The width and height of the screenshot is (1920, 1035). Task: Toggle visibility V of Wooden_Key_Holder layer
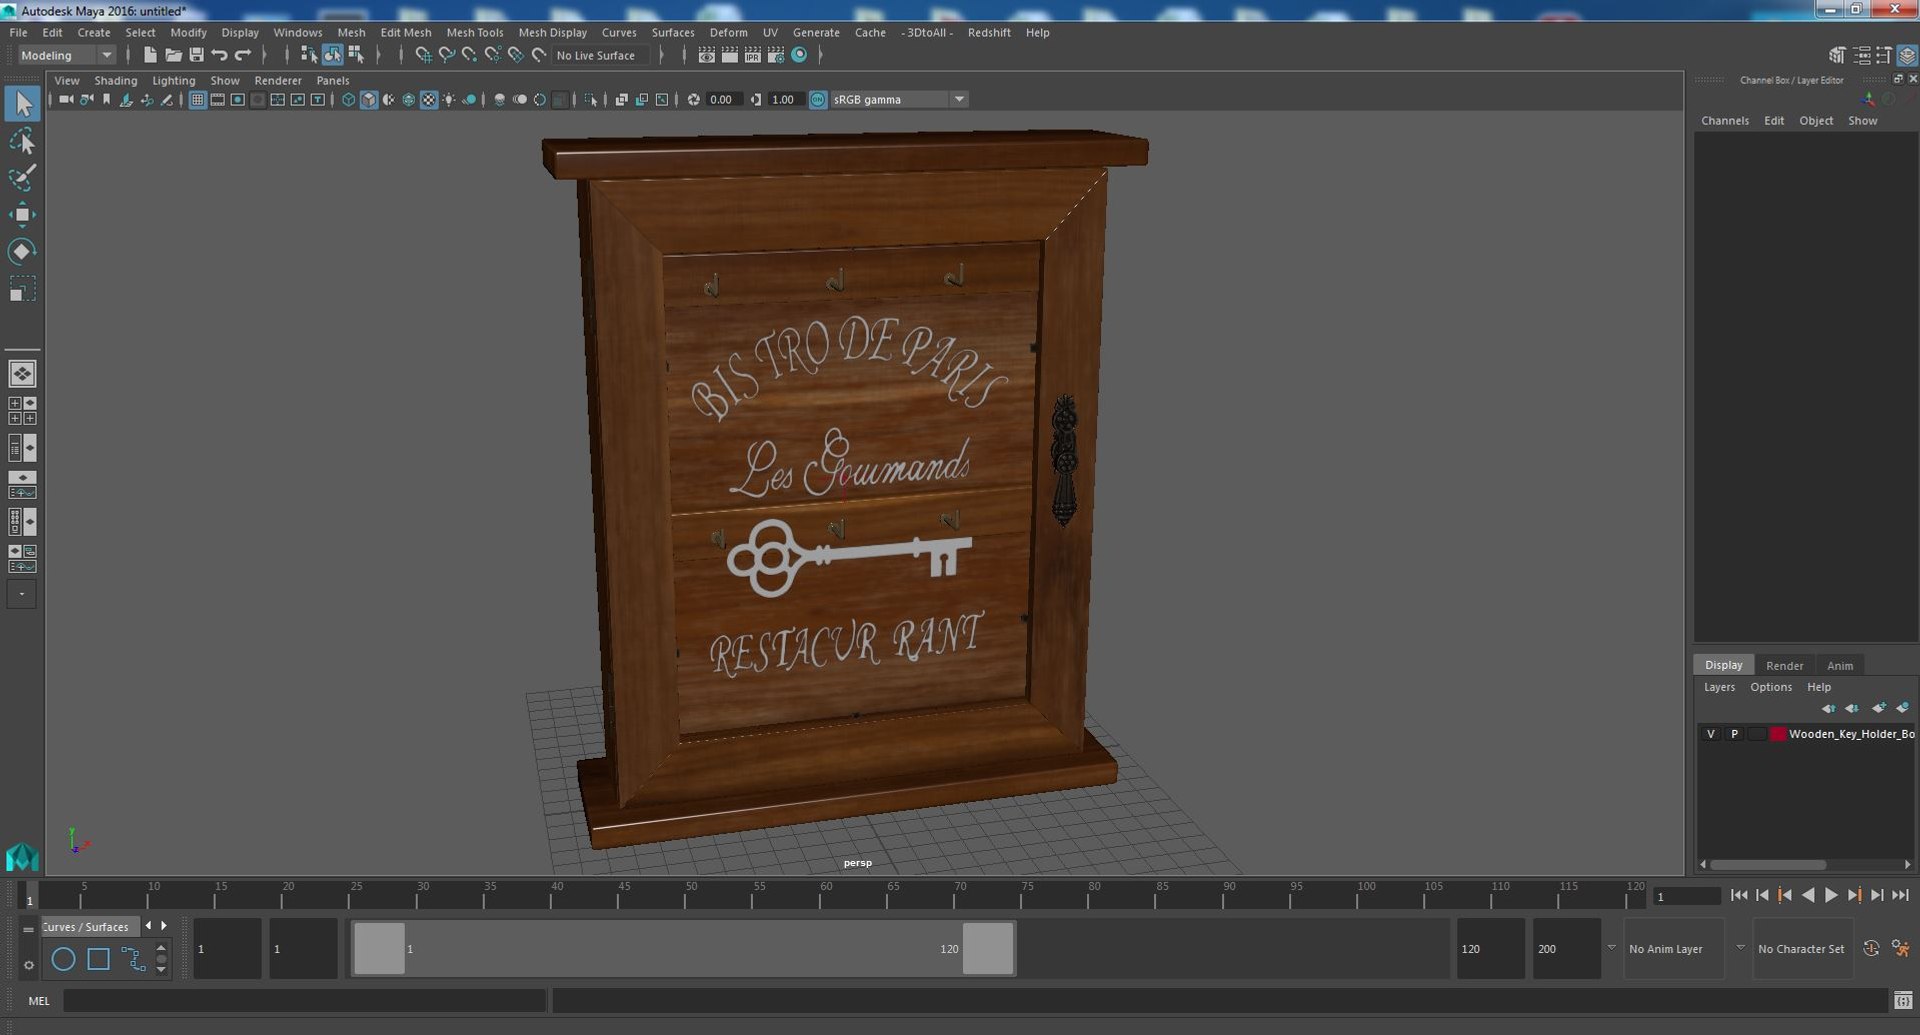coord(1711,734)
